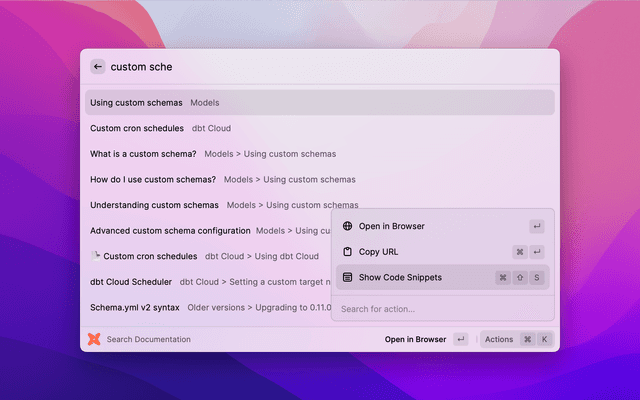Open the Actions panel button

pyautogui.click(x=499, y=339)
